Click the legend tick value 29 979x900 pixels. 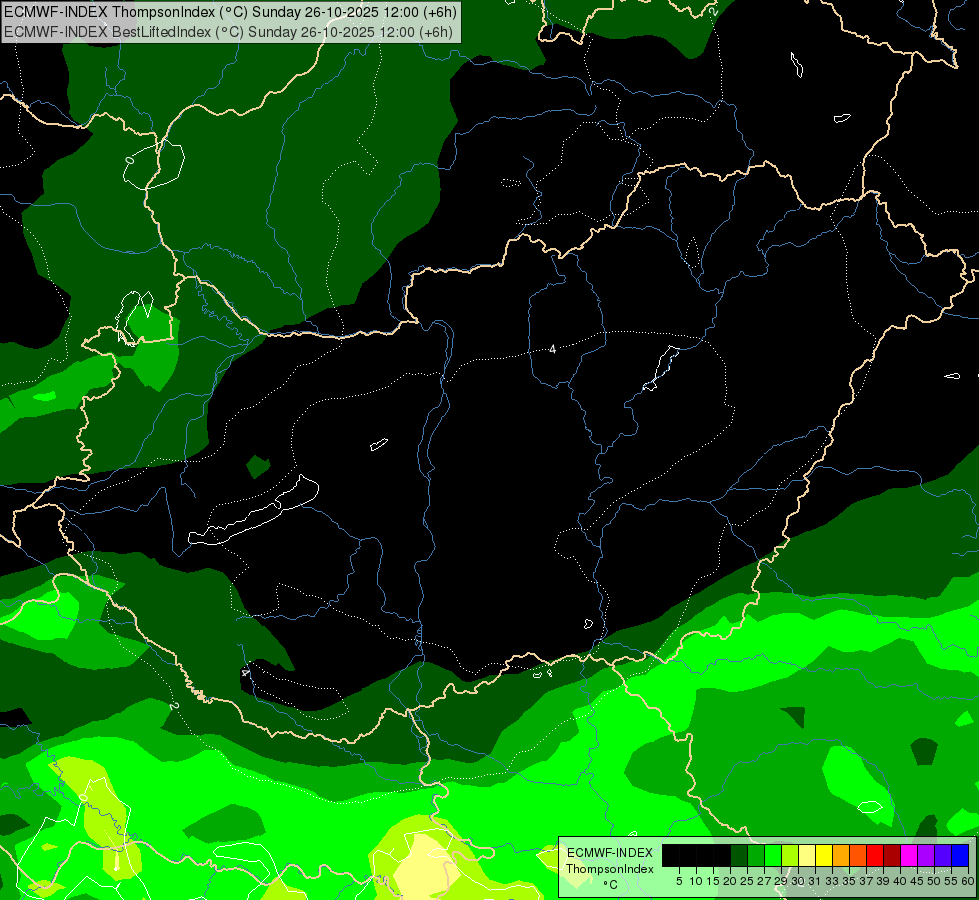pos(781,881)
